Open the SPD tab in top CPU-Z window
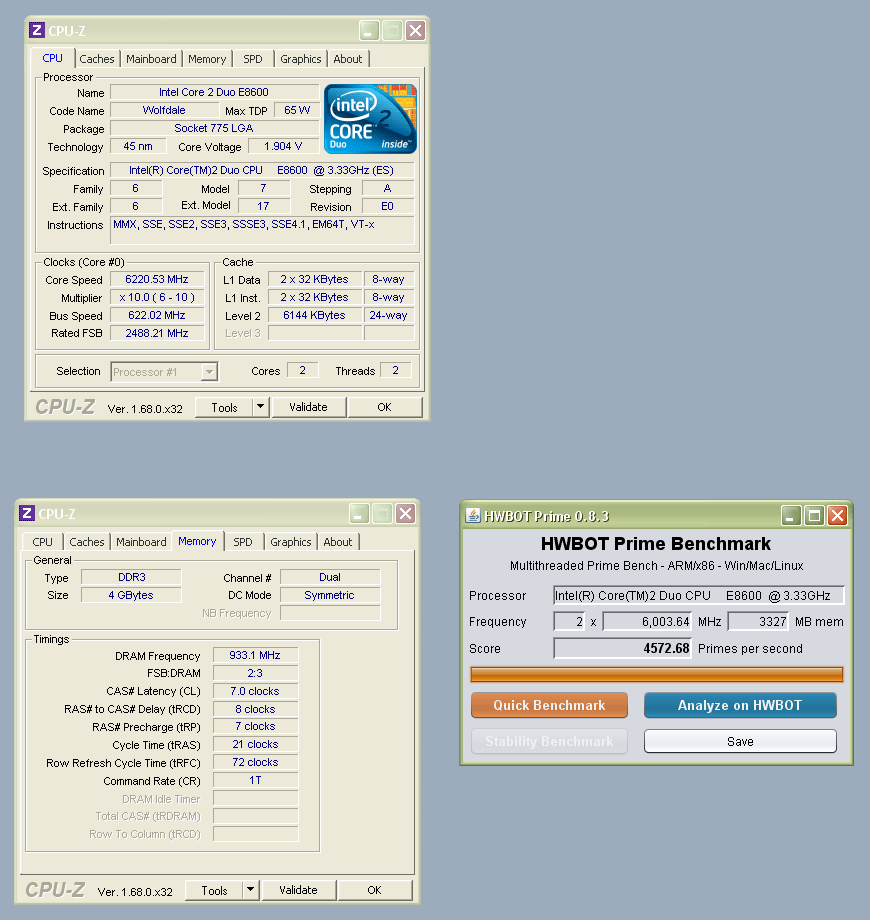 (x=253, y=59)
